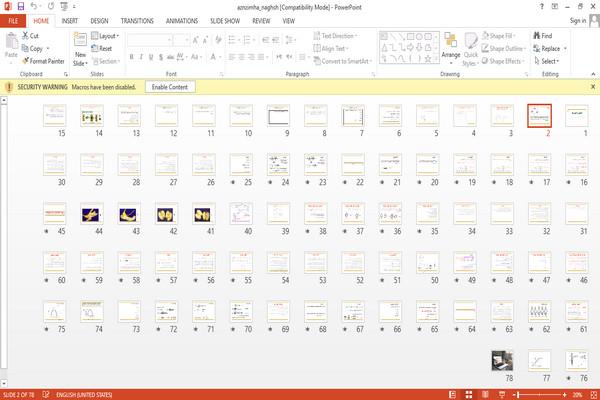Click the Help question mark icon

coord(541,7)
